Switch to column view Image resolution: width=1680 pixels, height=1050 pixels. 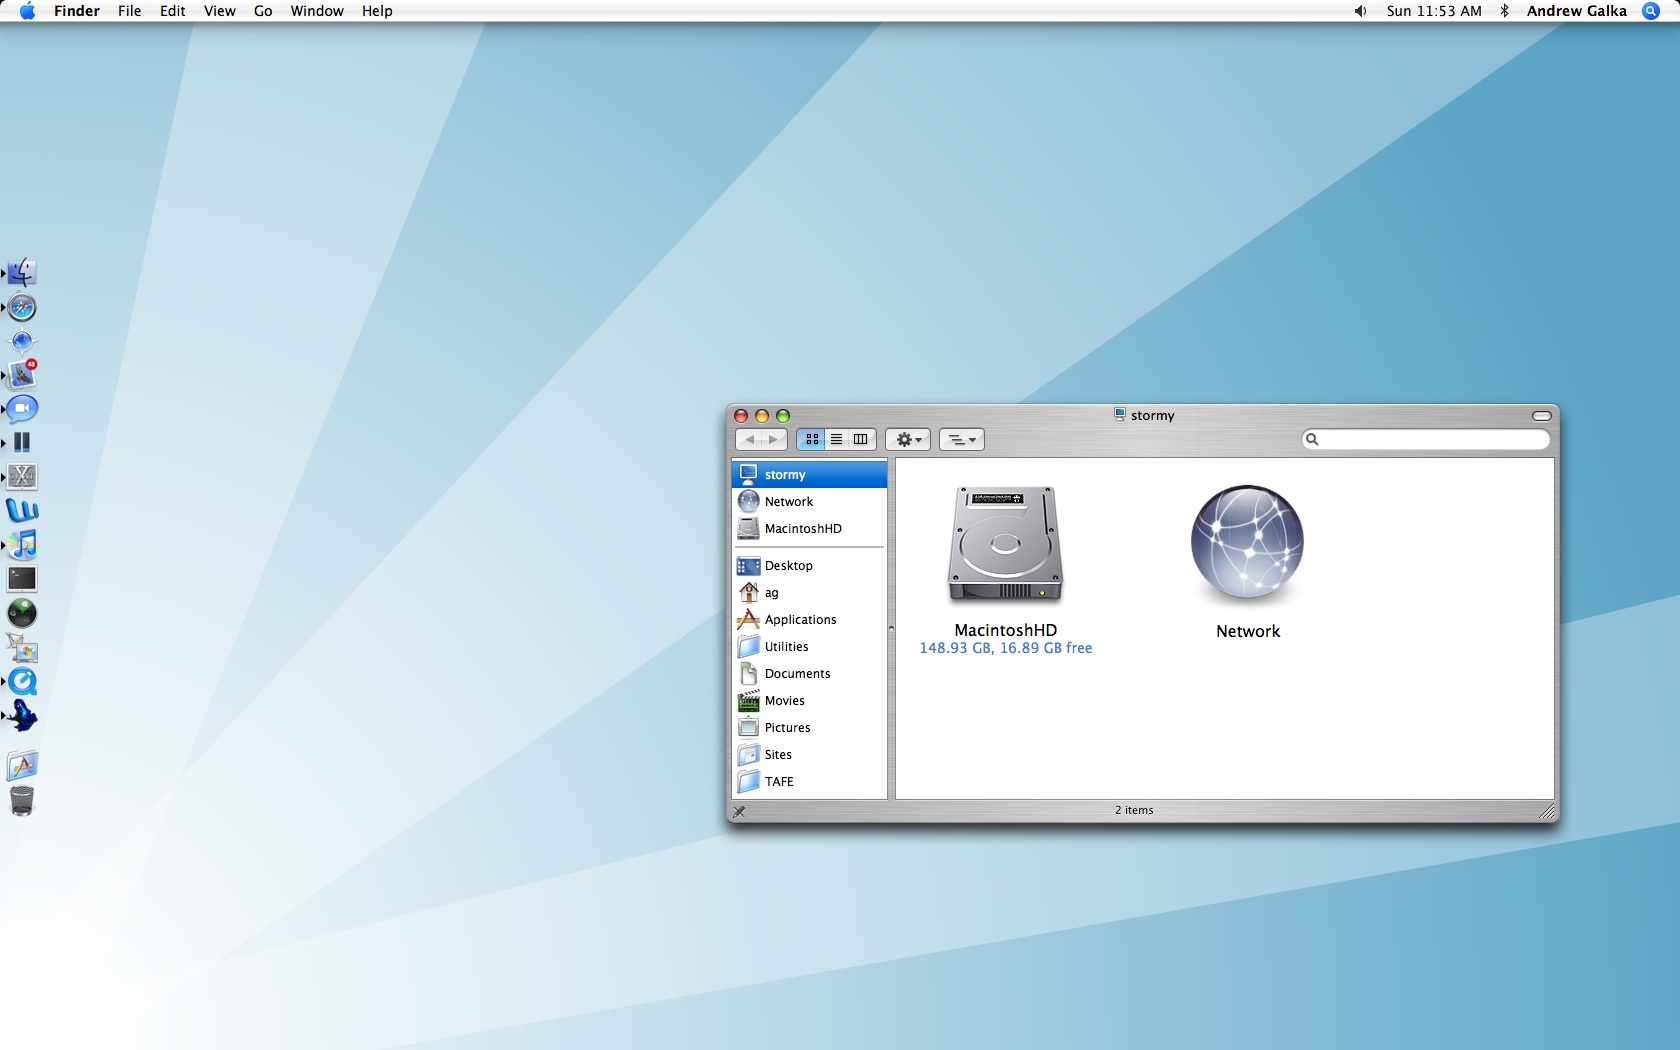(860, 439)
